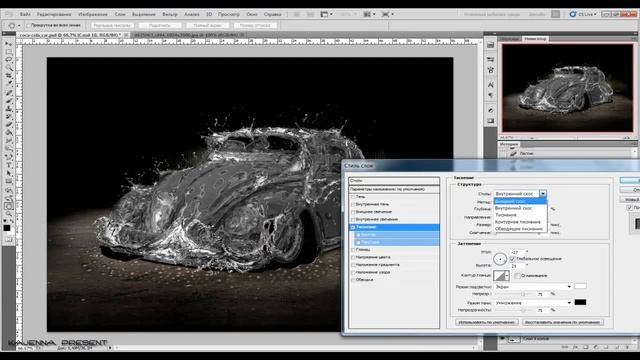Select the Move tool
Viewport: 640px width, 360px height.
tap(8, 44)
